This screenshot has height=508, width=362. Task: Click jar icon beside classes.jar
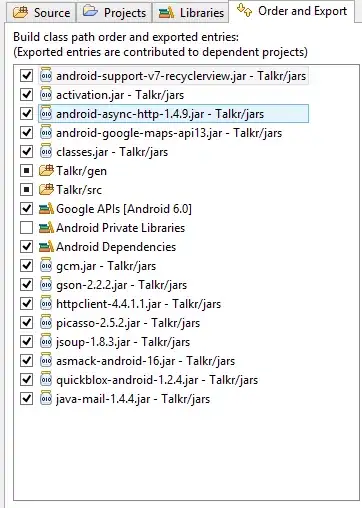click(x=46, y=151)
